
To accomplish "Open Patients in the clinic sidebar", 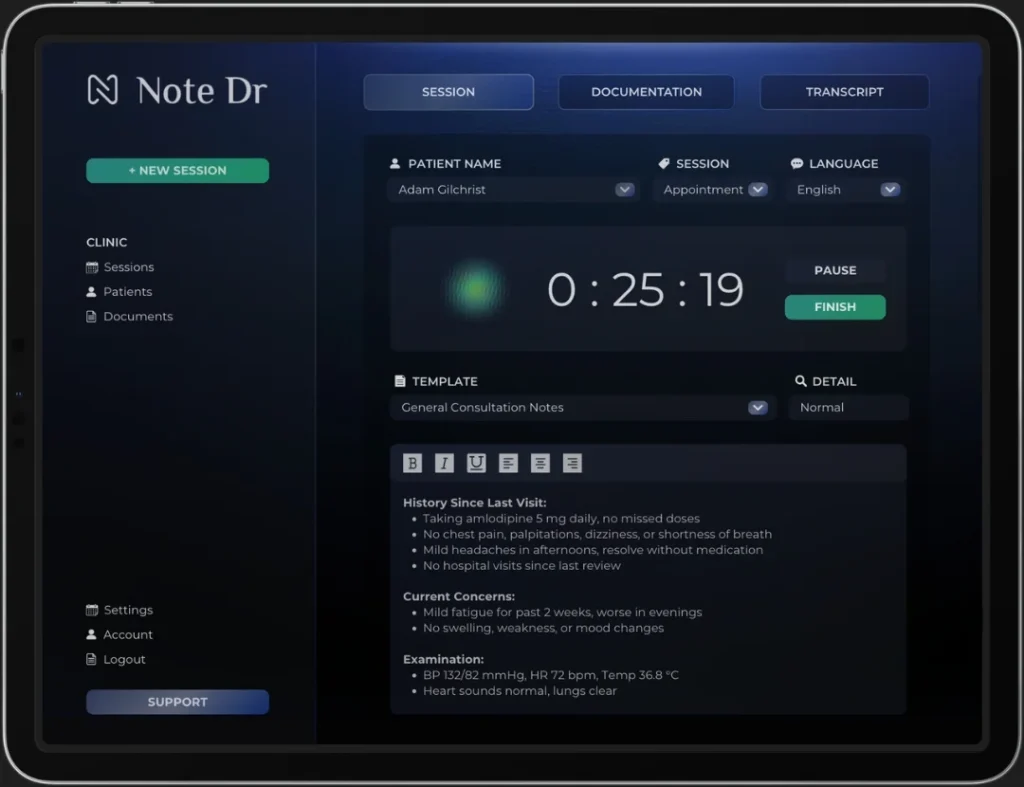I will pyautogui.click(x=127, y=292).
